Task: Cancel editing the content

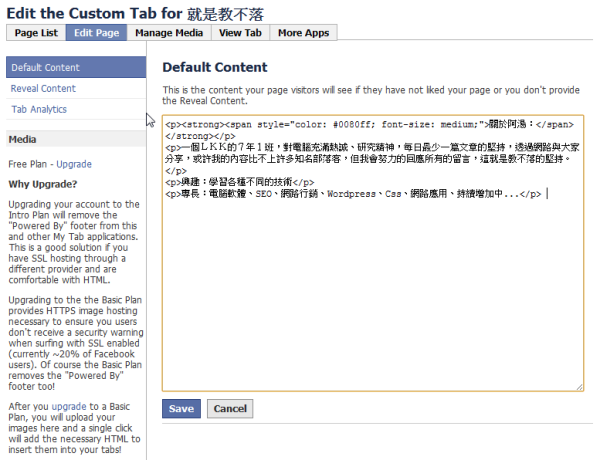Action: pyautogui.click(x=230, y=409)
